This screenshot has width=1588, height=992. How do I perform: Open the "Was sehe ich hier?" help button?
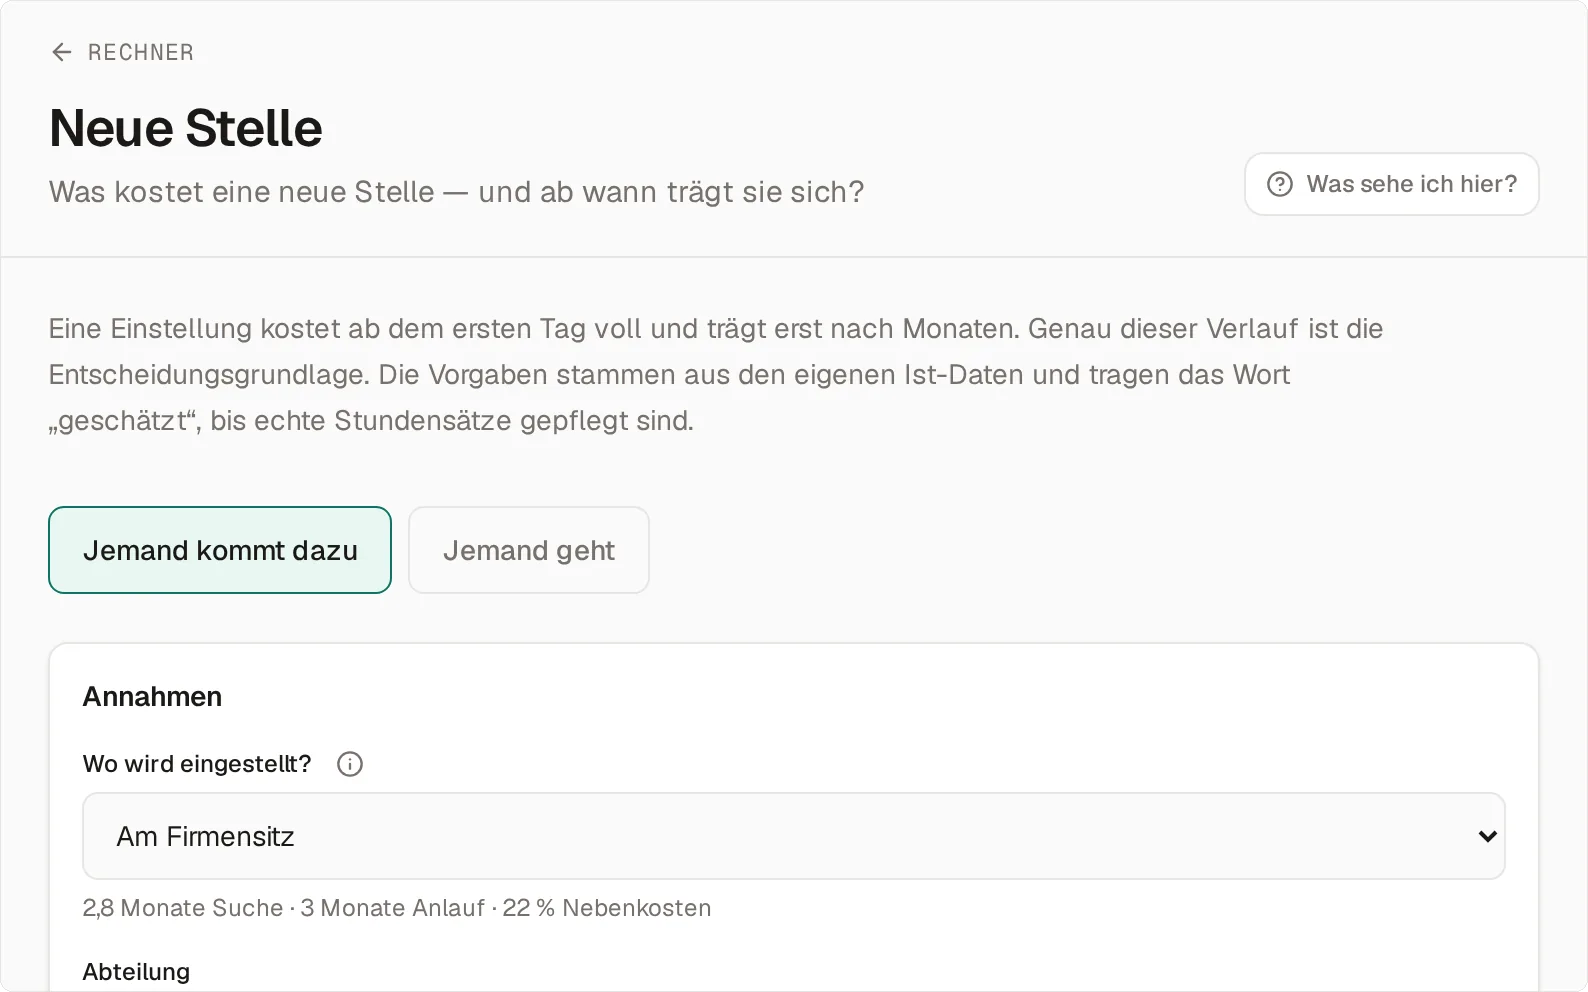1391,184
